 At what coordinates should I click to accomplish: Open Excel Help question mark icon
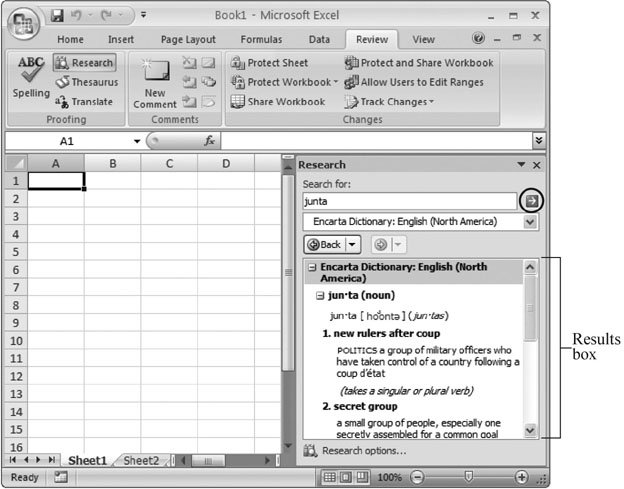click(x=478, y=38)
